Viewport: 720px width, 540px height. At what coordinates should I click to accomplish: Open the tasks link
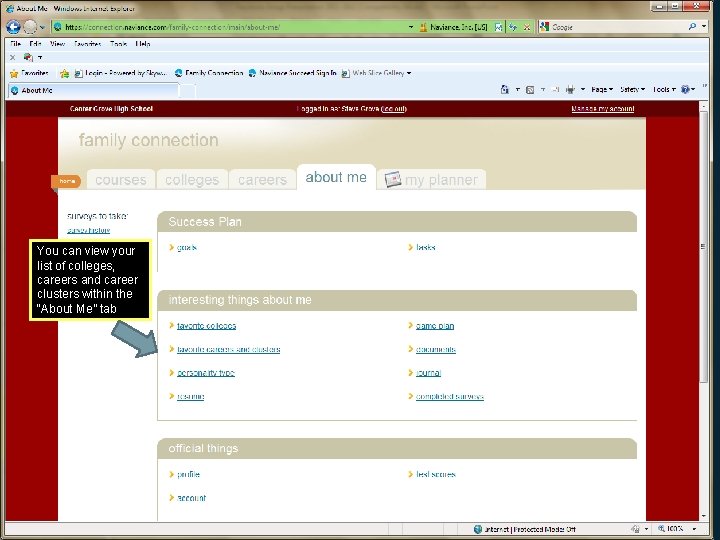(x=426, y=248)
